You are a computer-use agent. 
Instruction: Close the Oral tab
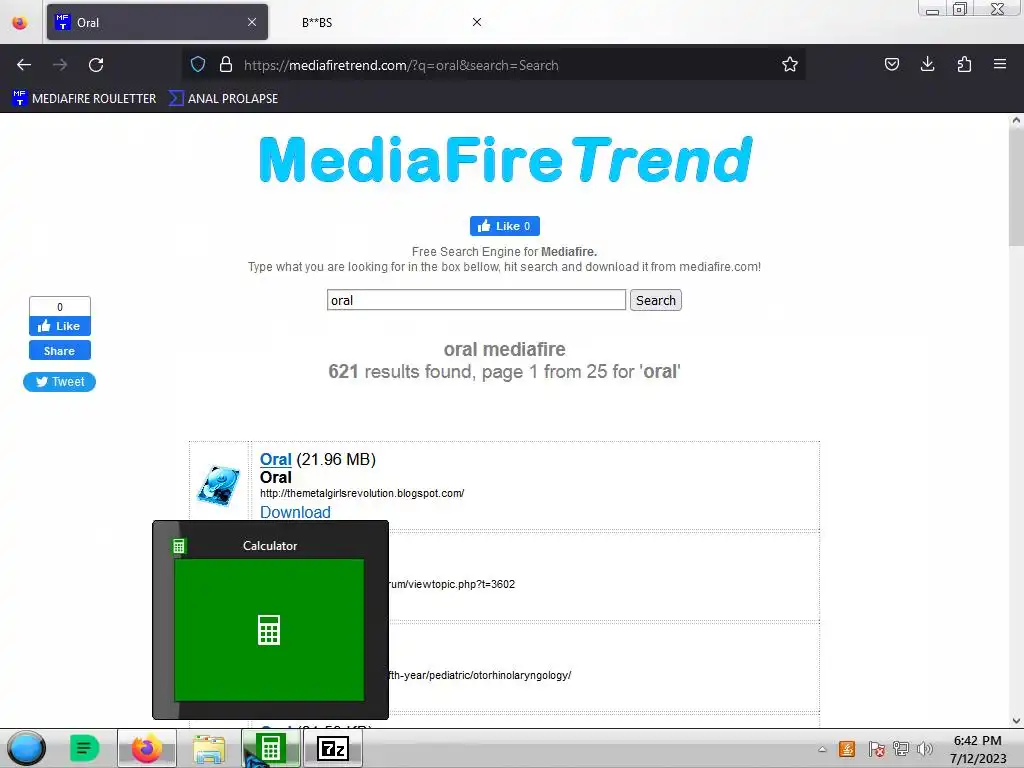(252, 22)
